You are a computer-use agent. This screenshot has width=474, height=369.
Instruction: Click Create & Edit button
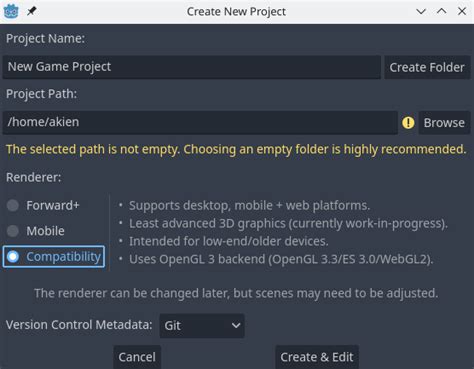(x=317, y=357)
